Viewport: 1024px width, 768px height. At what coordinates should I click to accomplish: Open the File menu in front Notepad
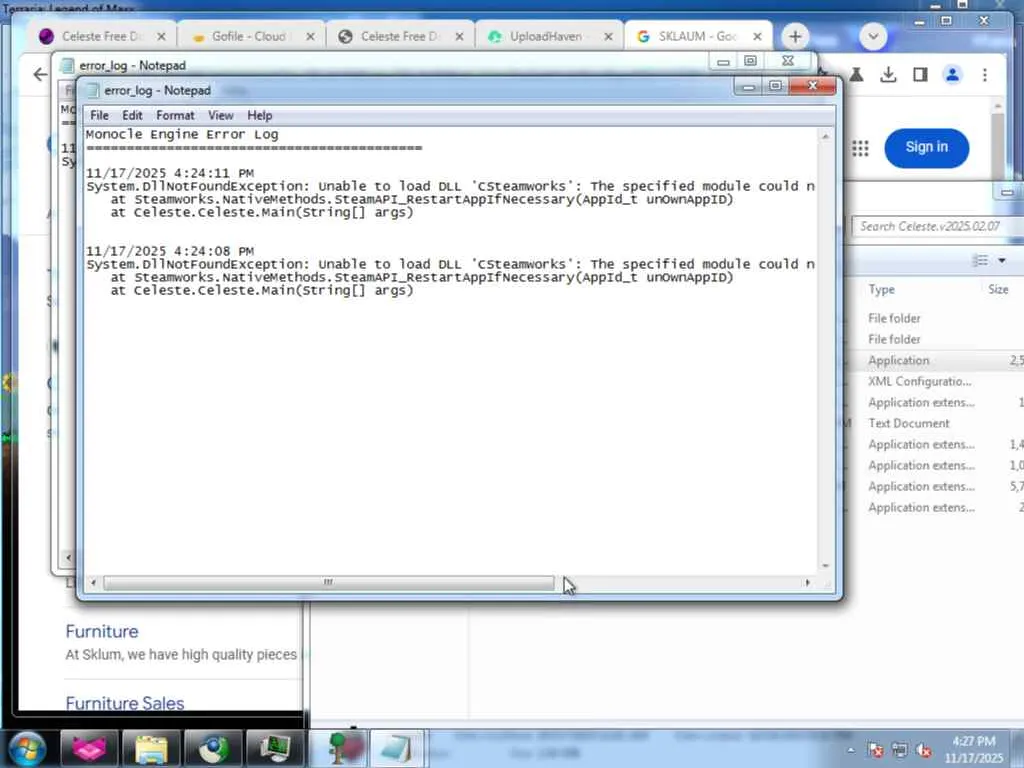pos(99,116)
